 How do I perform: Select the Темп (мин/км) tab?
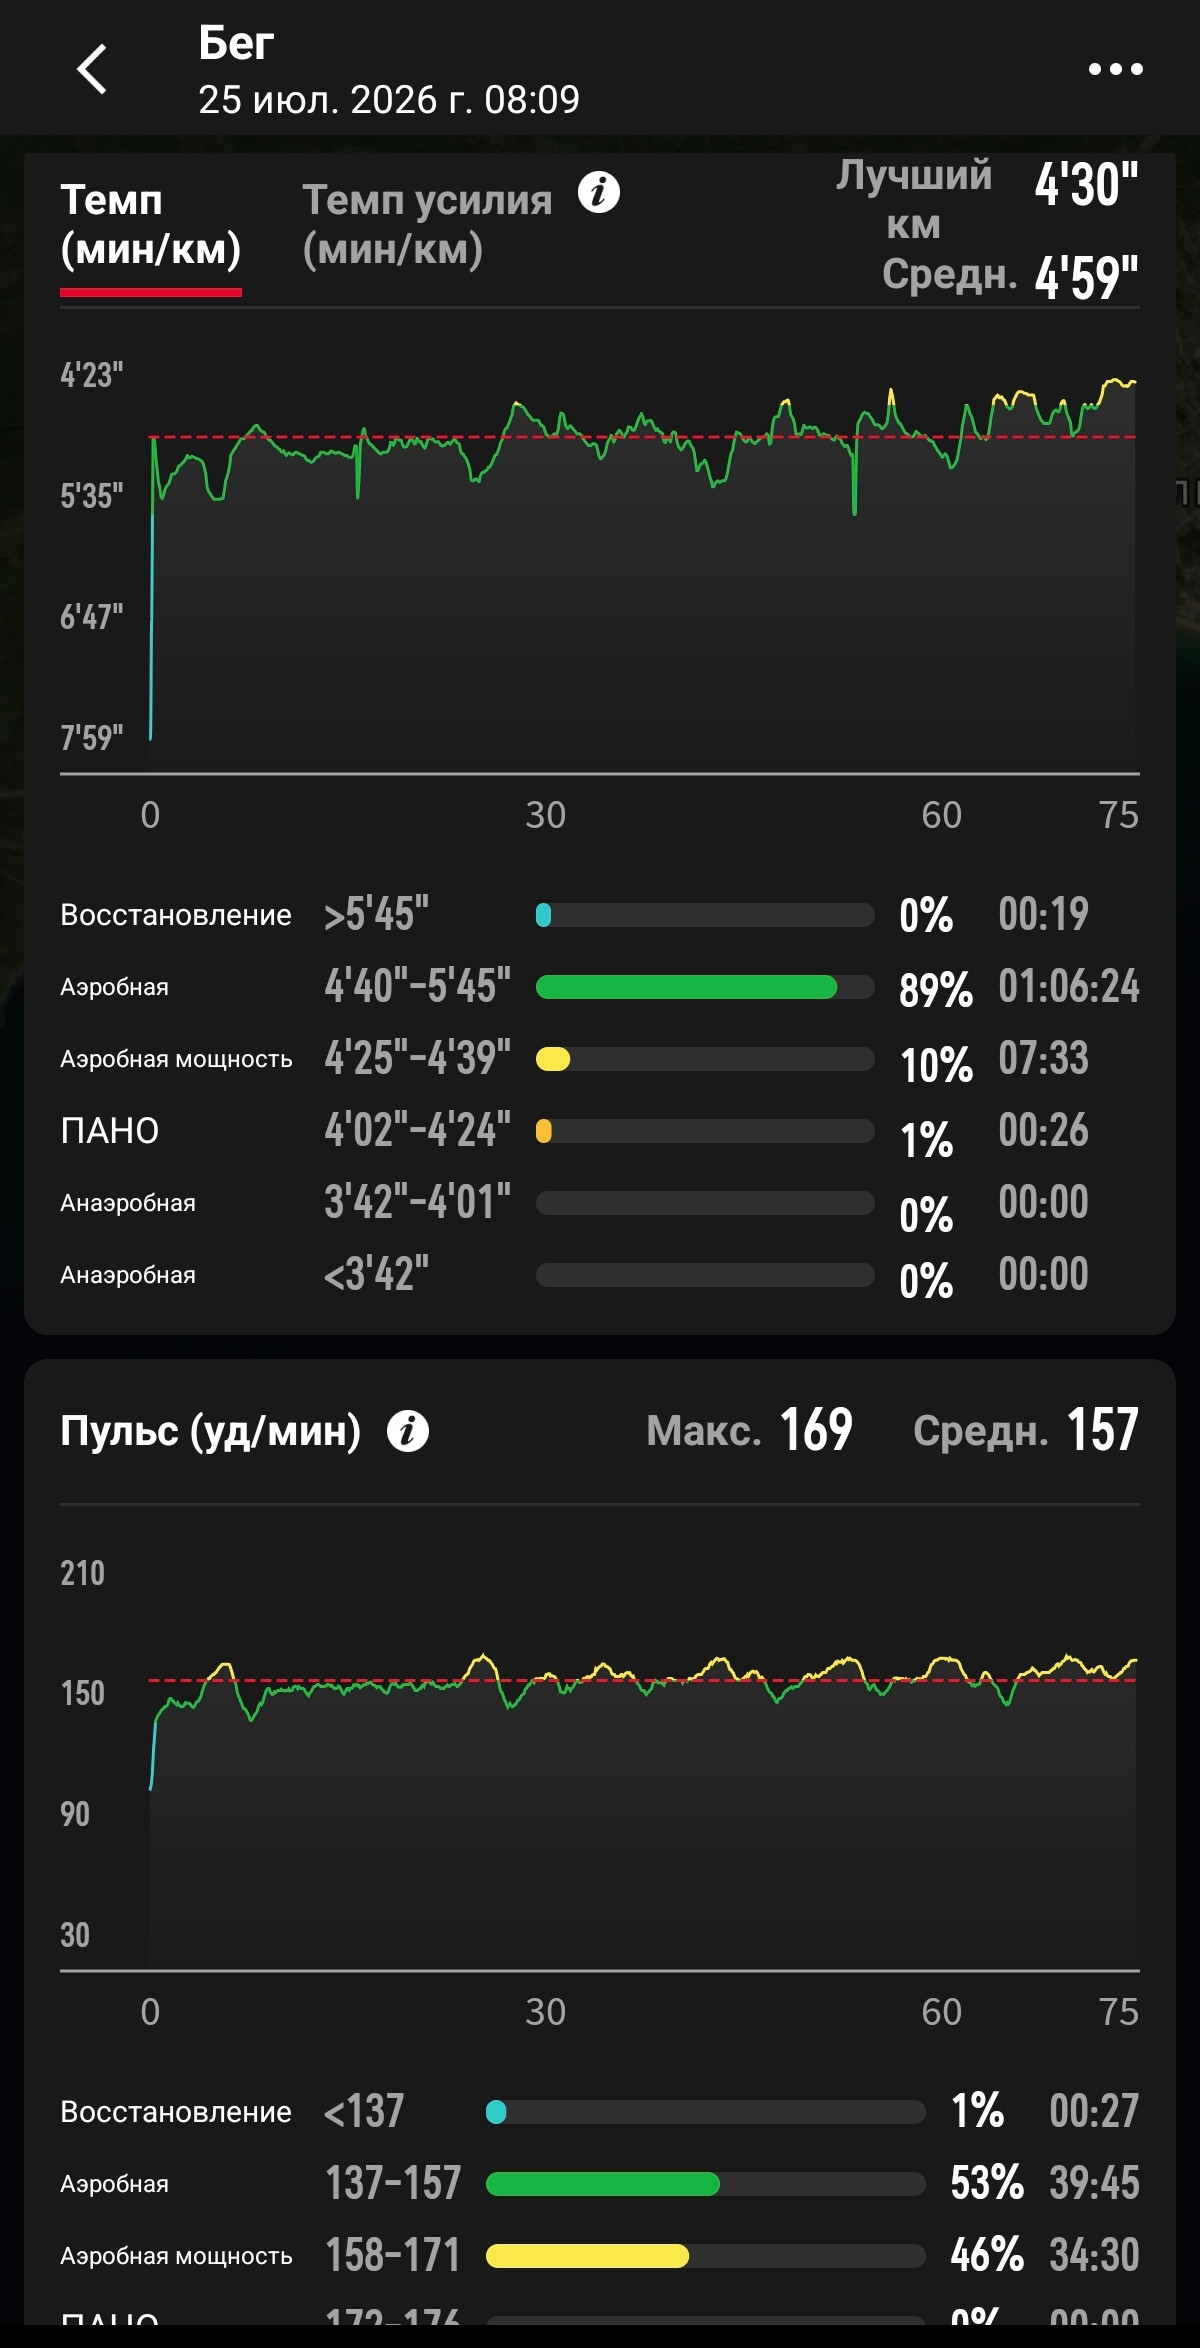coord(151,225)
